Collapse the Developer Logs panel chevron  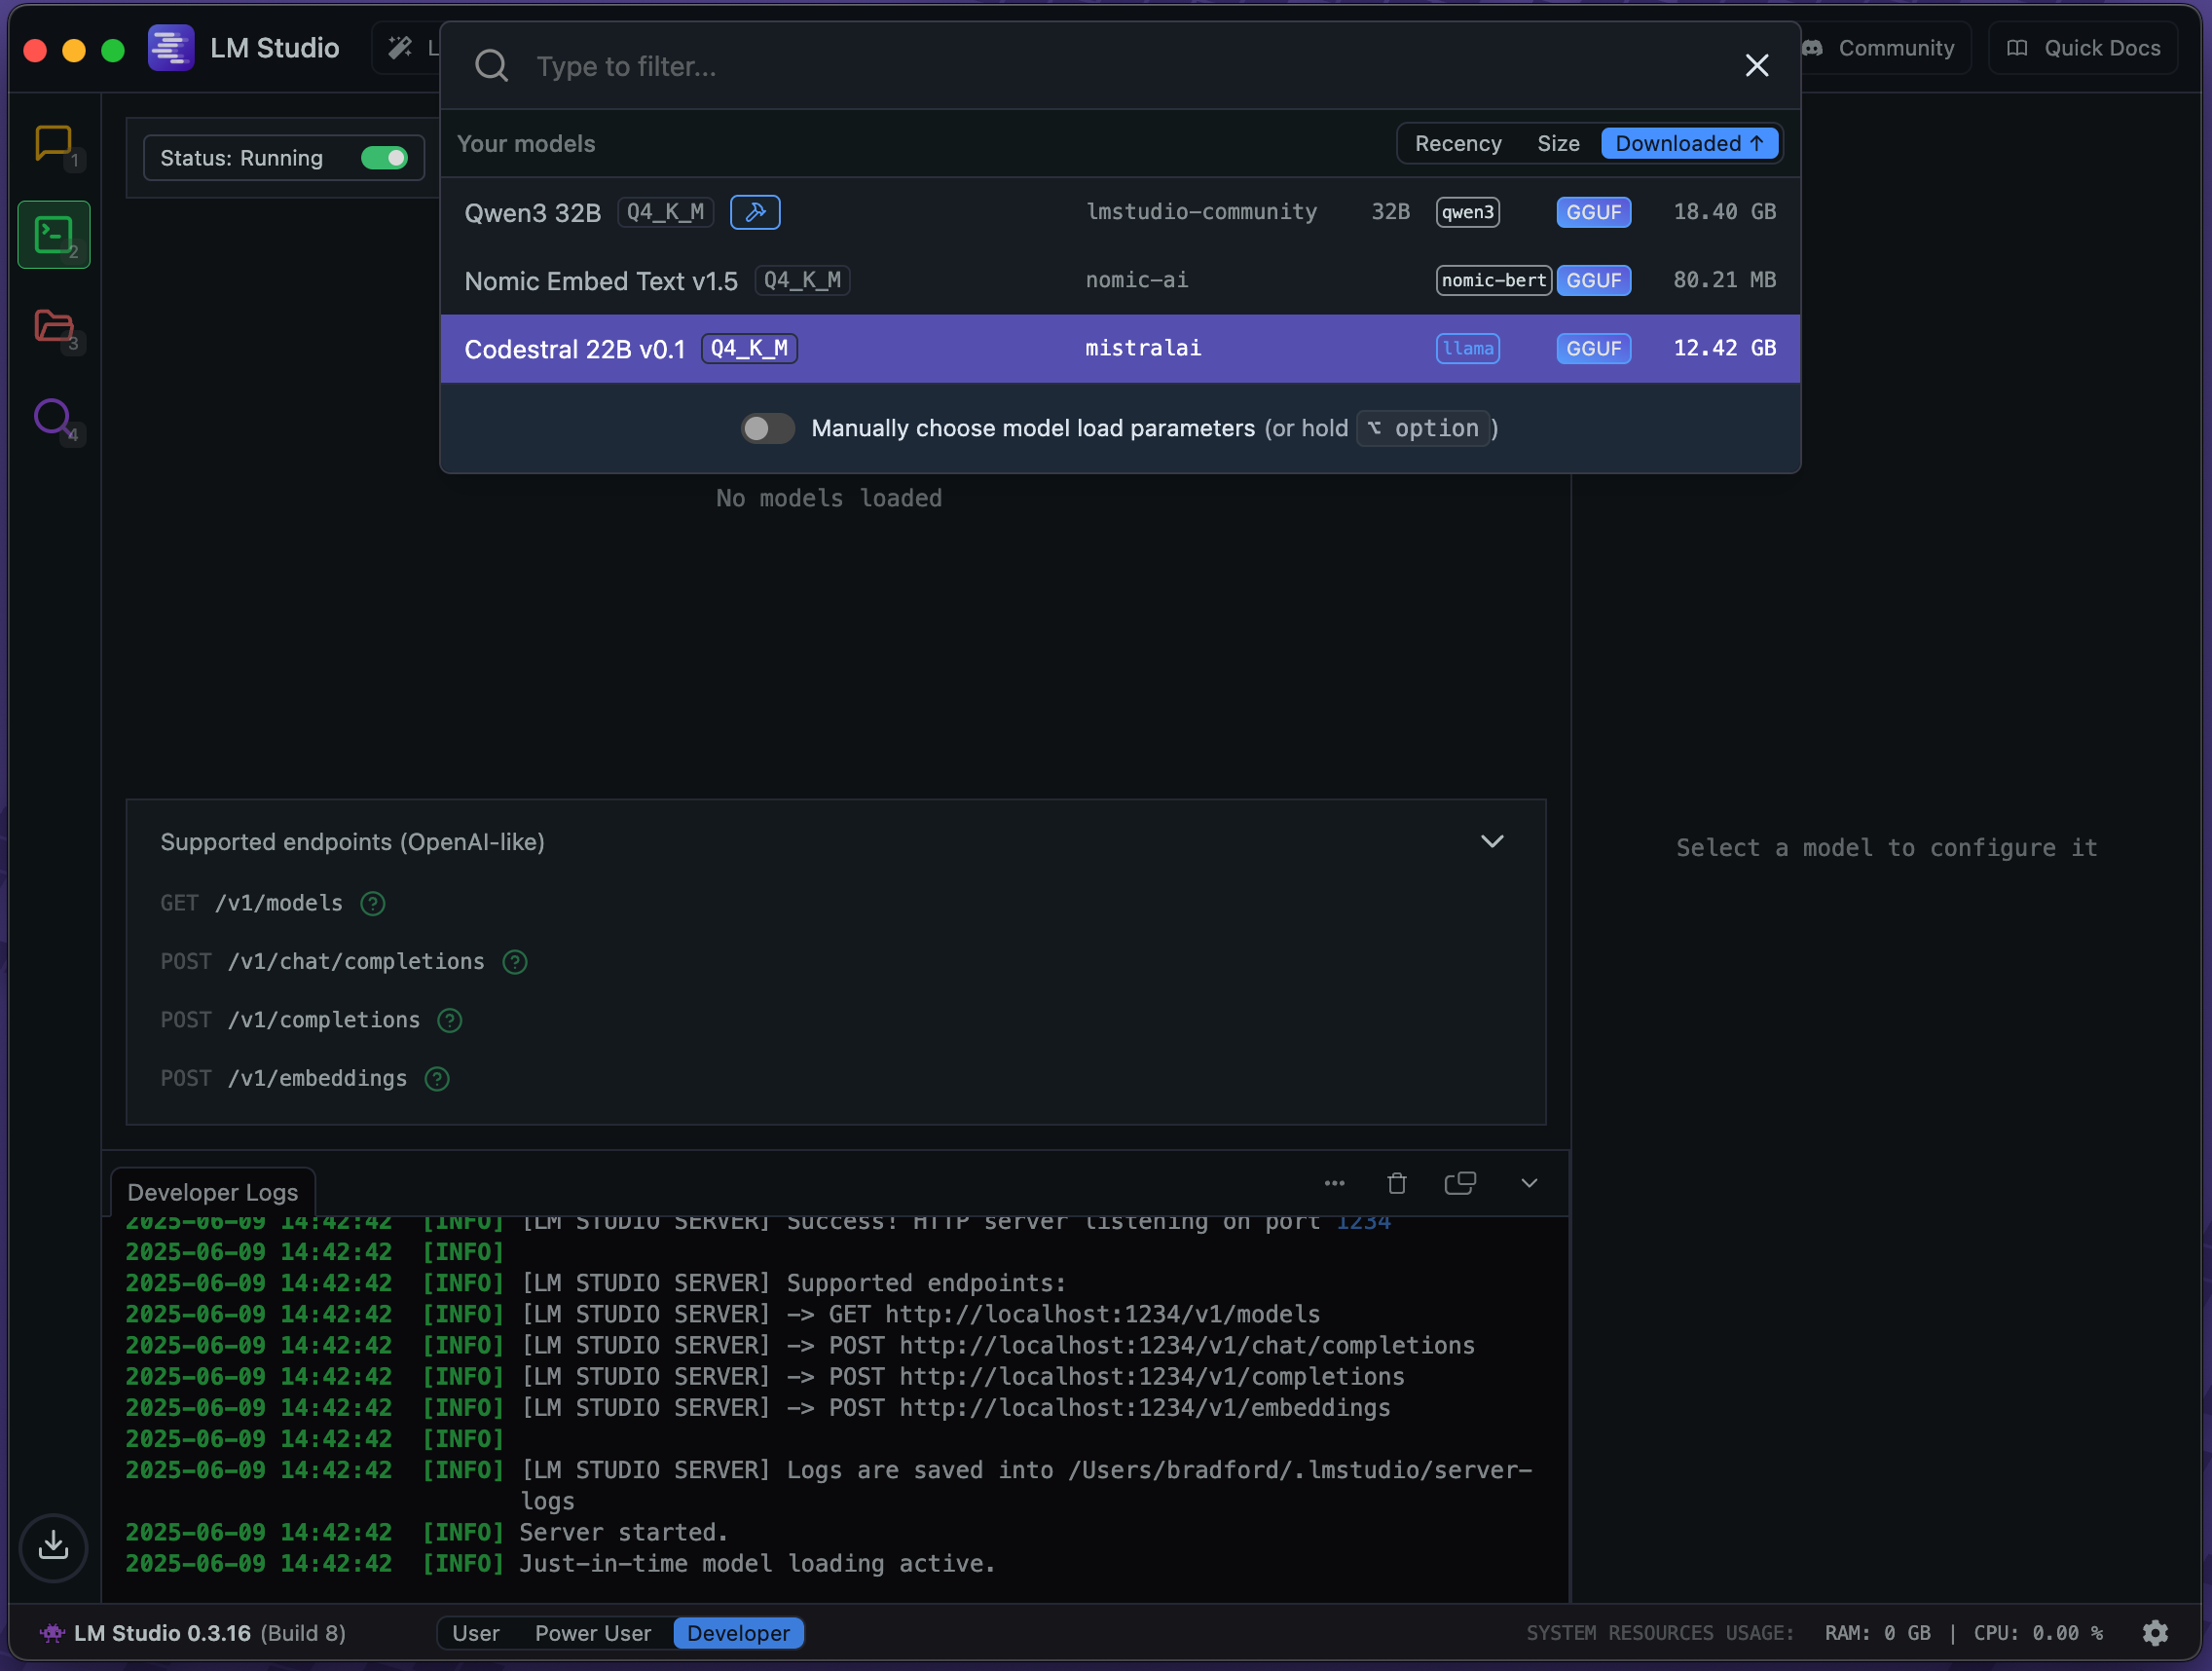click(x=1529, y=1183)
